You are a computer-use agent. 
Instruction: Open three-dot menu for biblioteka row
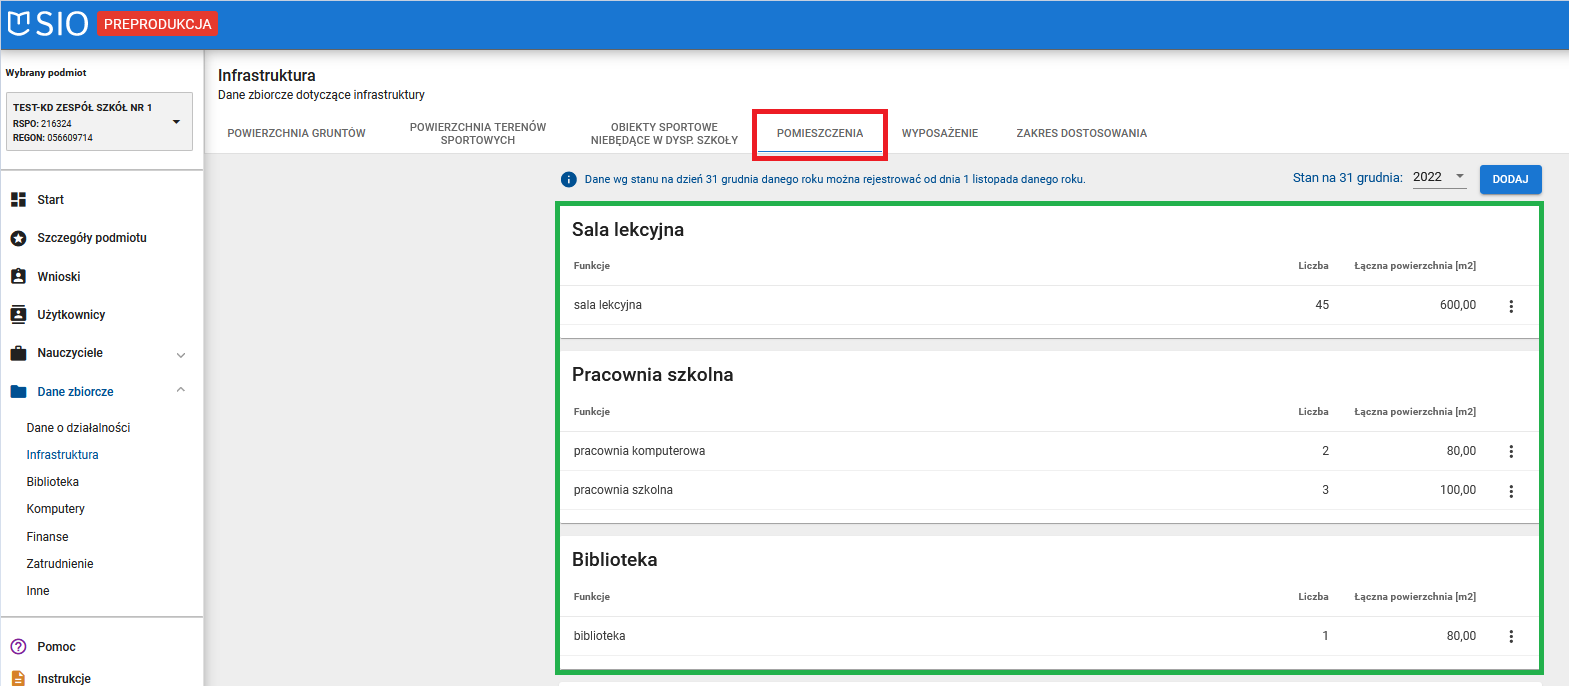1511,637
